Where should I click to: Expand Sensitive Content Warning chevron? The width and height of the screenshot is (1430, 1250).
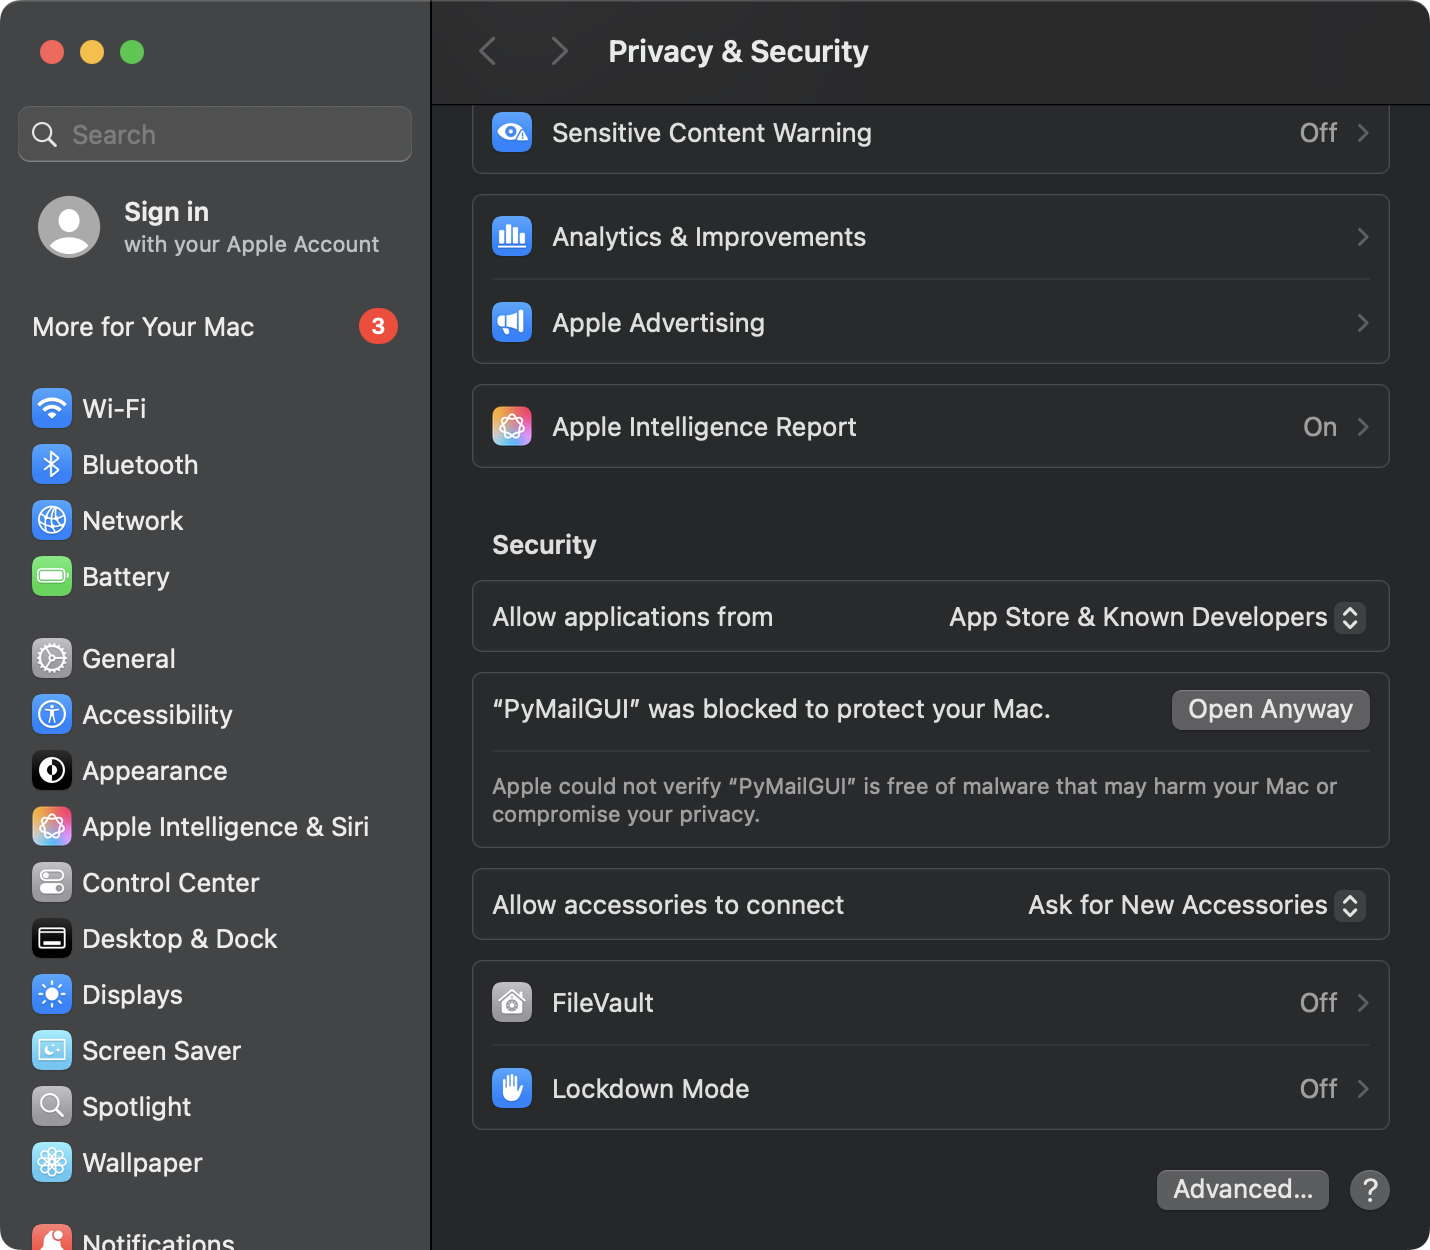(1362, 132)
